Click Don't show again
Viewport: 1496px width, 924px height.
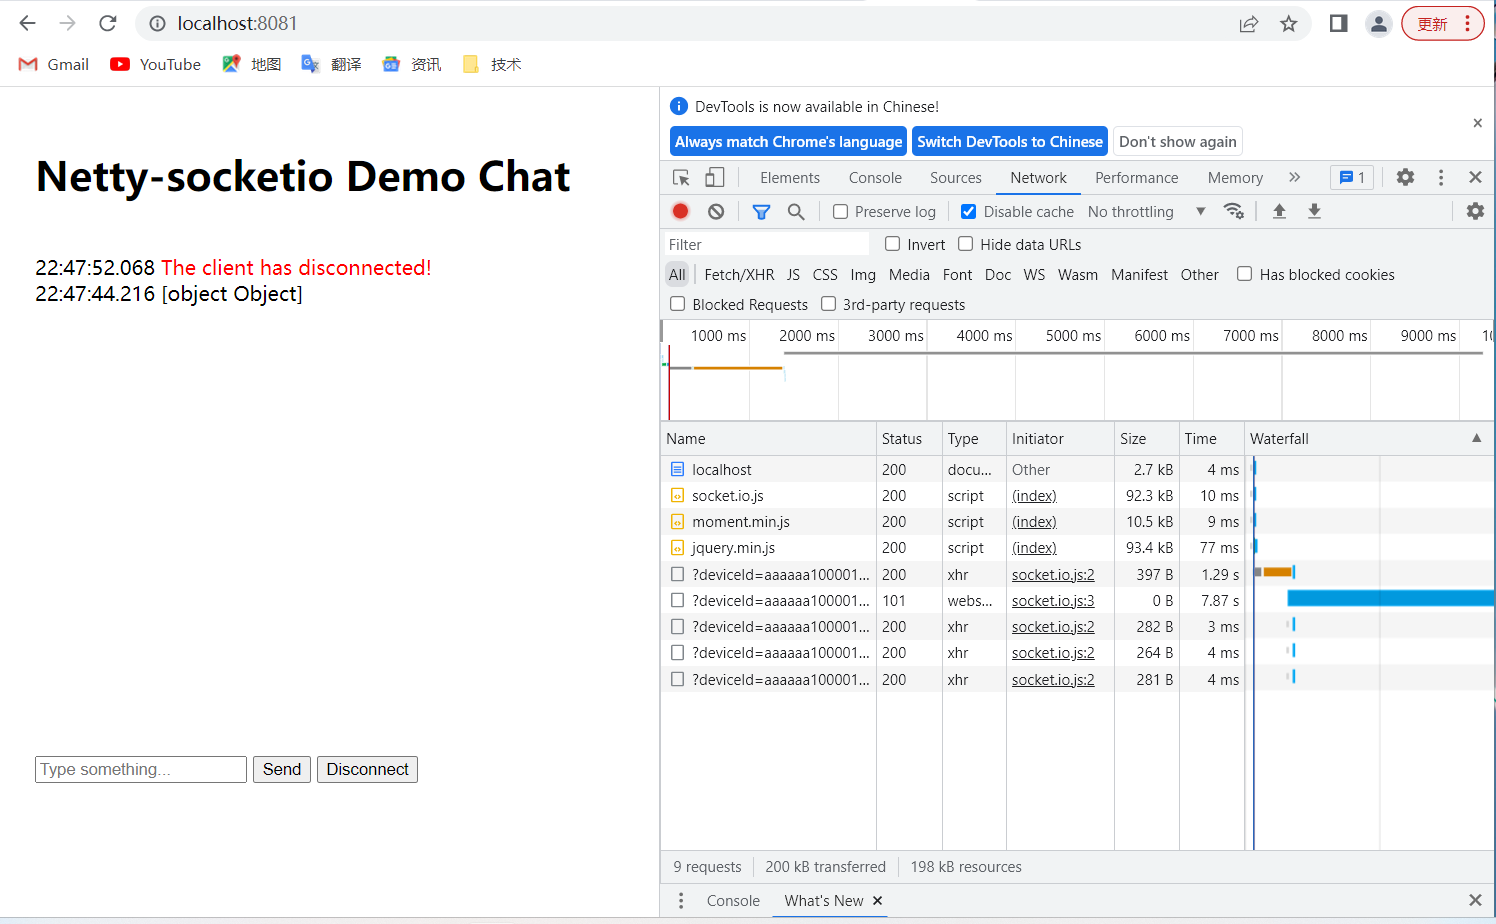(1178, 142)
